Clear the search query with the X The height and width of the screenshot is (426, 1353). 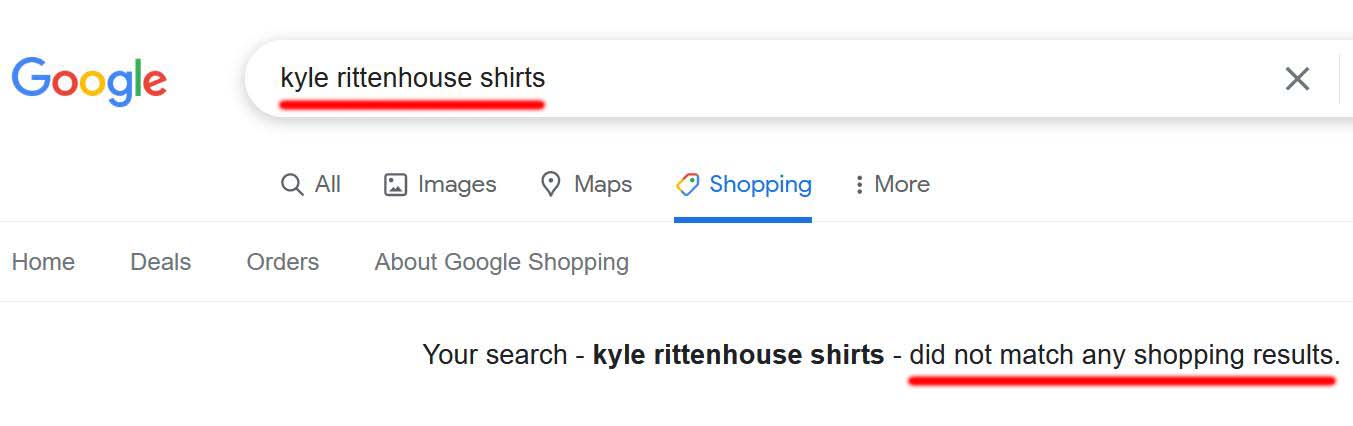(x=1297, y=79)
